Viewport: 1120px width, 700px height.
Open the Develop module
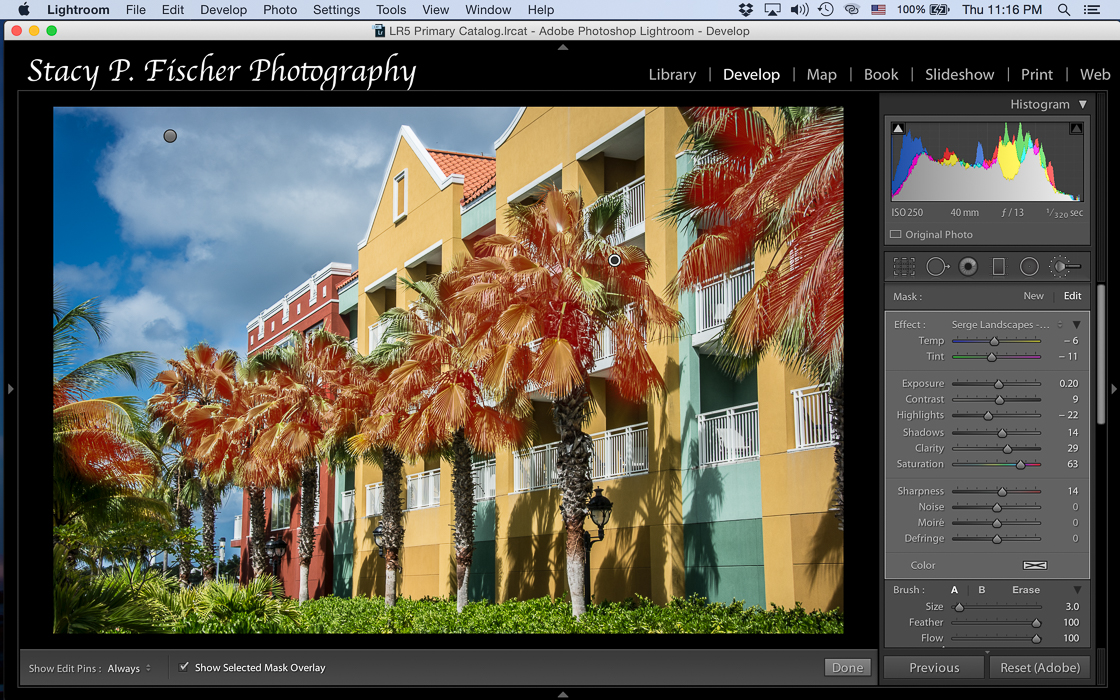pyautogui.click(x=751, y=74)
